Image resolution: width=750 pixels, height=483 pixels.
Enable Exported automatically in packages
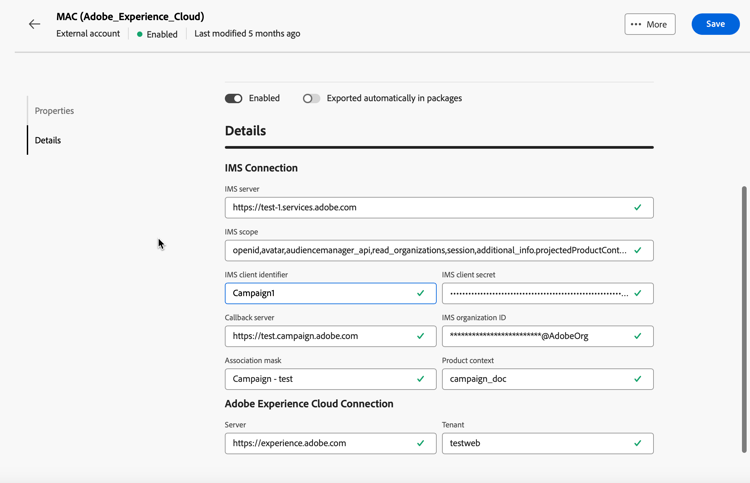coord(312,98)
